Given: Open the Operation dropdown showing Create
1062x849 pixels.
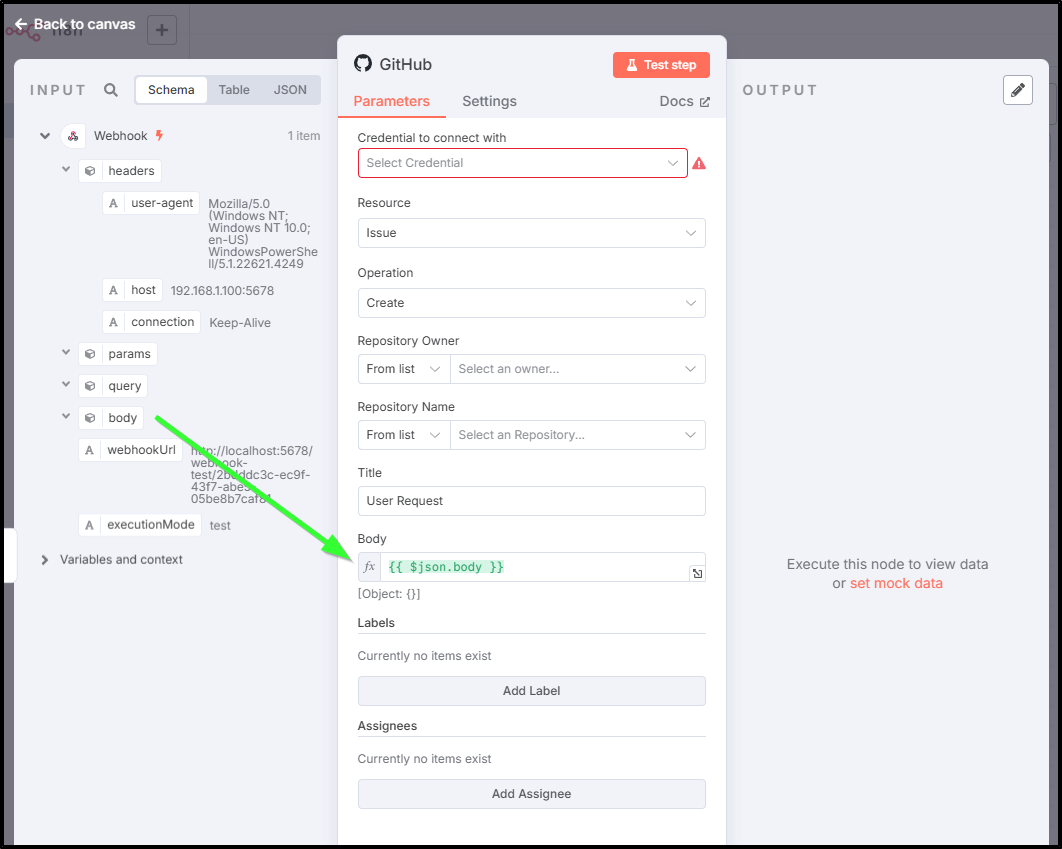Looking at the screenshot, I should (532, 303).
